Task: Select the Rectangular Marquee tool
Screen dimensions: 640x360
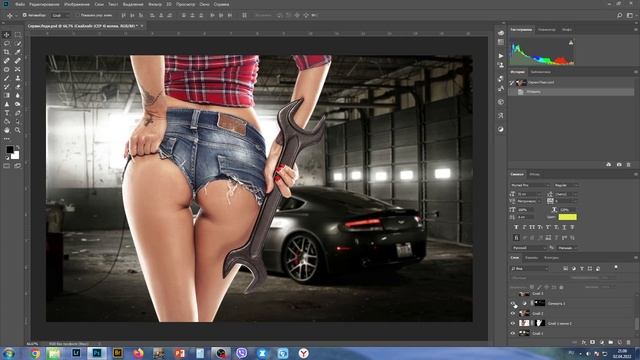Action: (18, 35)
